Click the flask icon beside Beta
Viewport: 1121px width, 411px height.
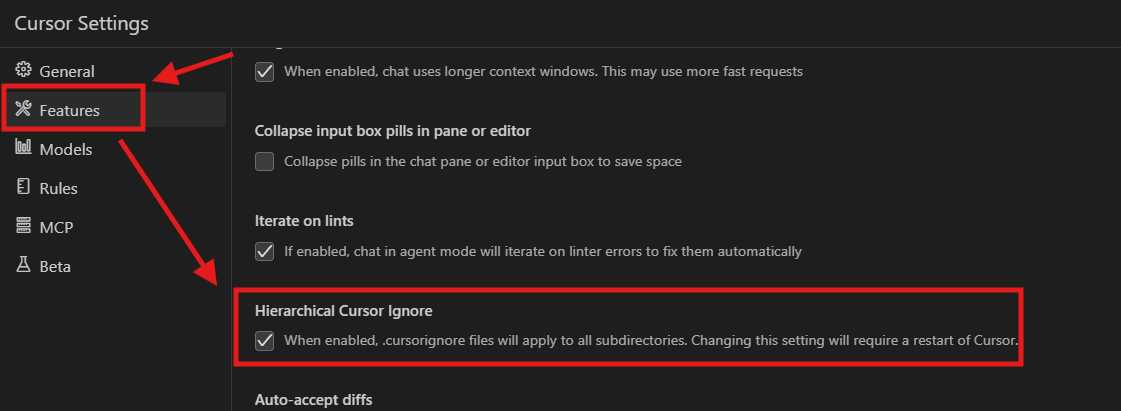[x=23, y=266]
